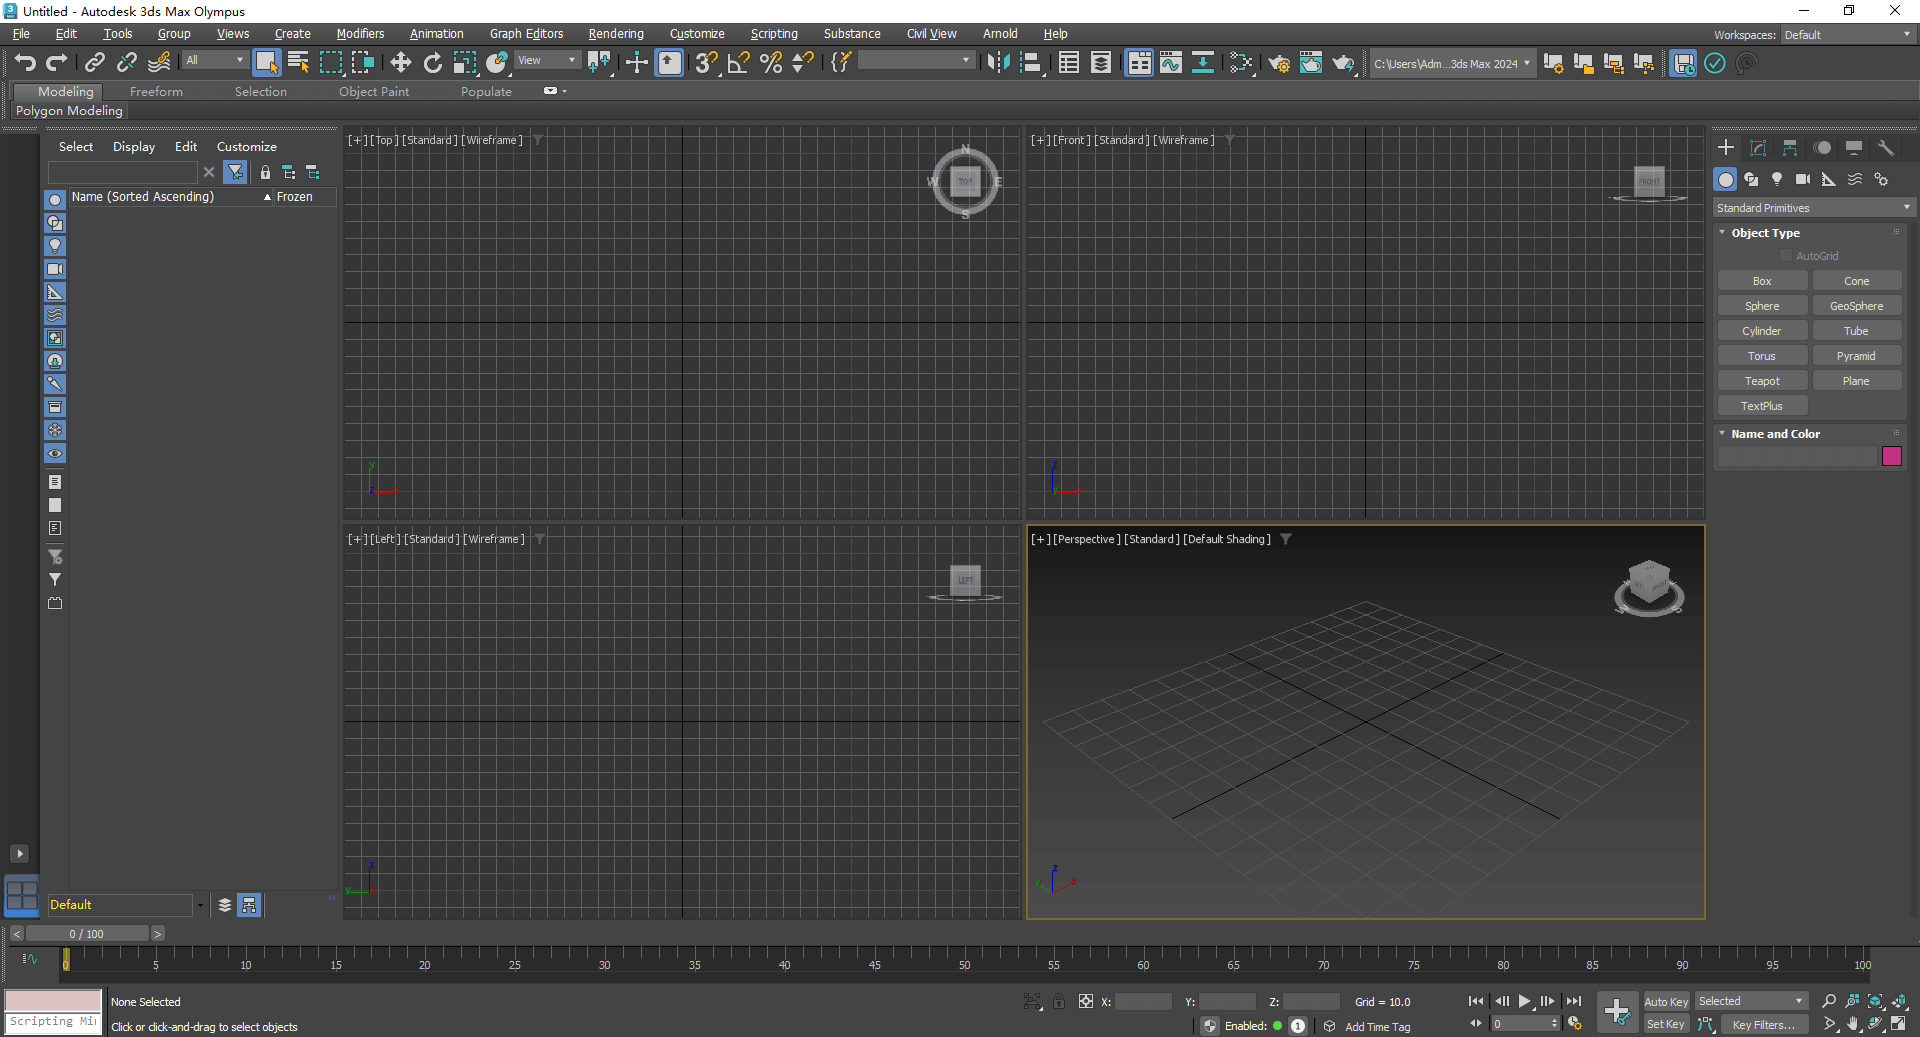The image size is (1920, 1037).
Task: Click the Teapot primitive button
Action: point(1761,380)
